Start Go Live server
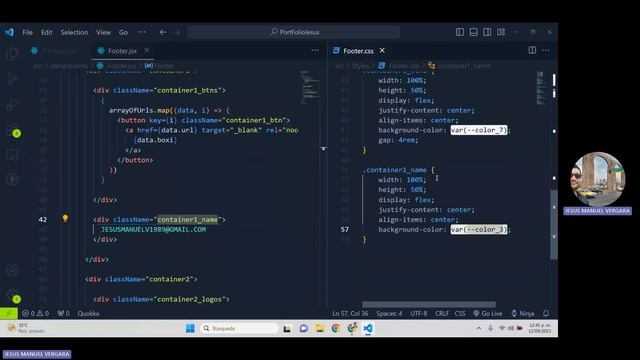 point(488,313)
